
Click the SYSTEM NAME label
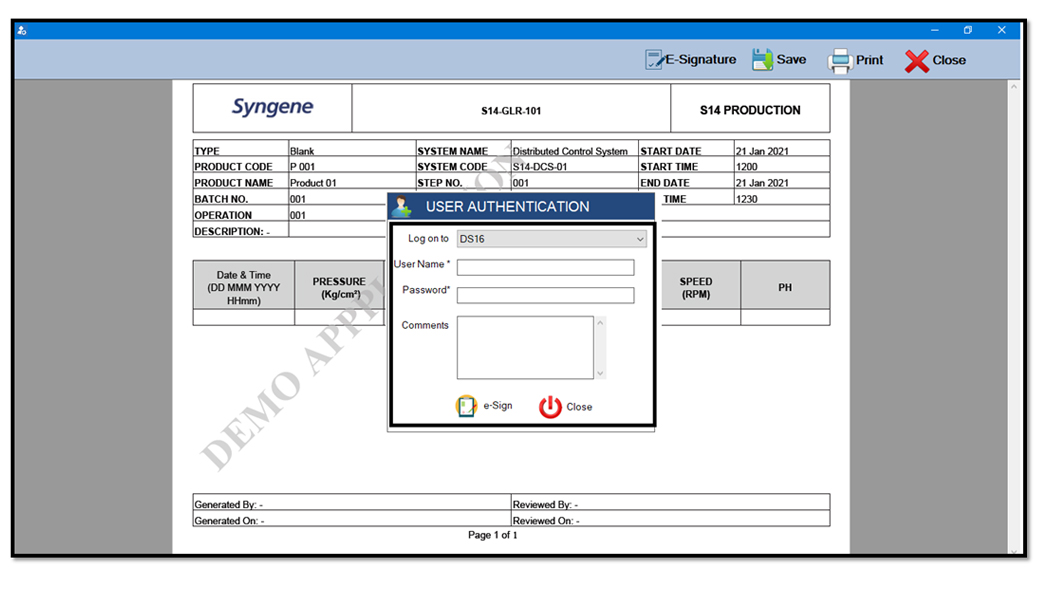(x=452, y=151)
